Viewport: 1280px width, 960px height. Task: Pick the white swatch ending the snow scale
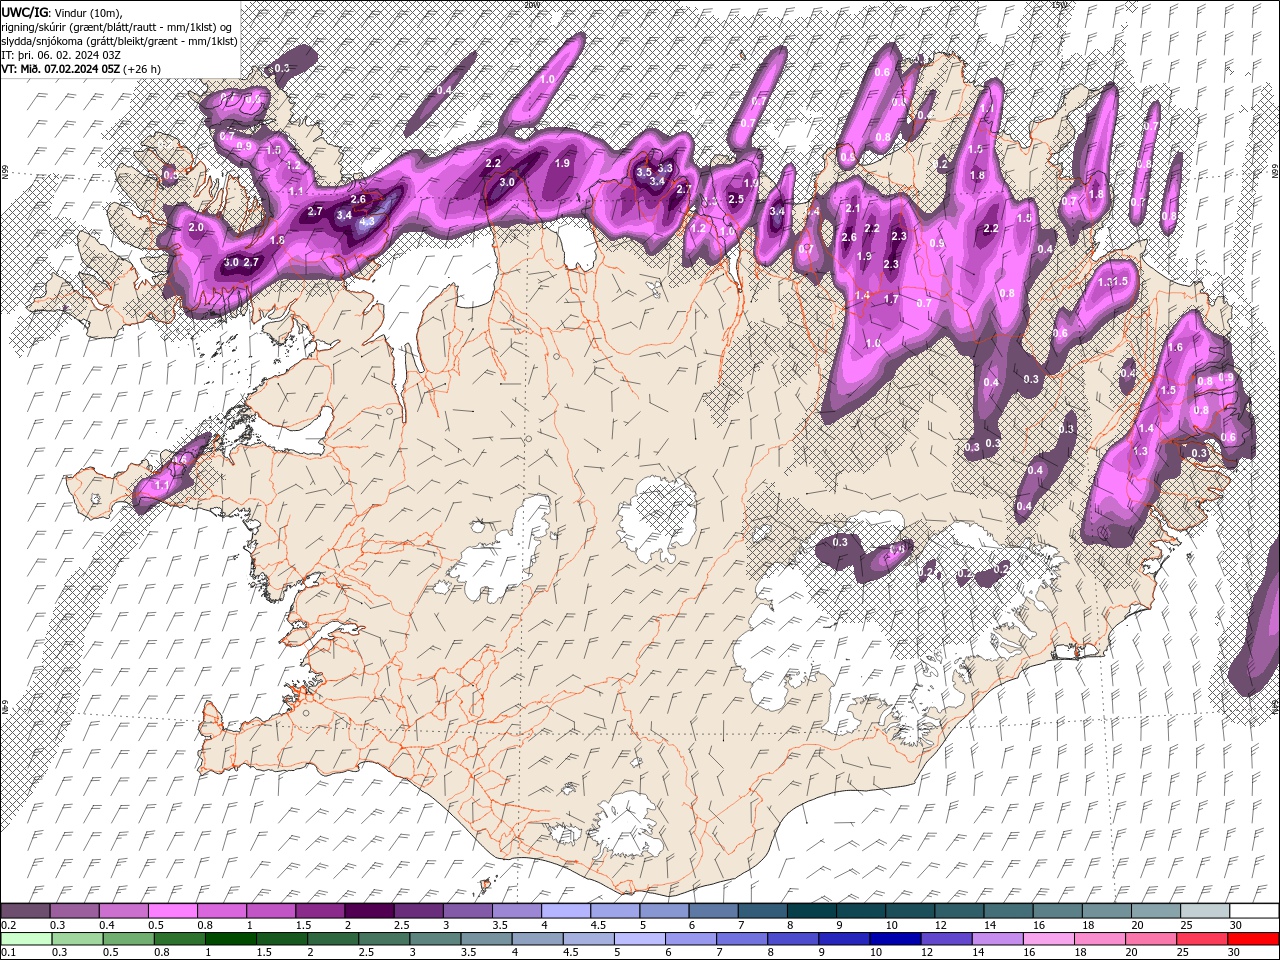point(1254,910)
